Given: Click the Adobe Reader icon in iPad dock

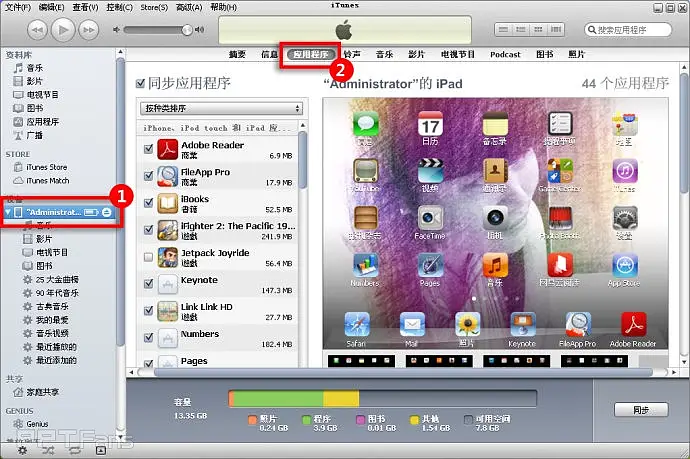Looking at the screenshot, I should 634,324.
